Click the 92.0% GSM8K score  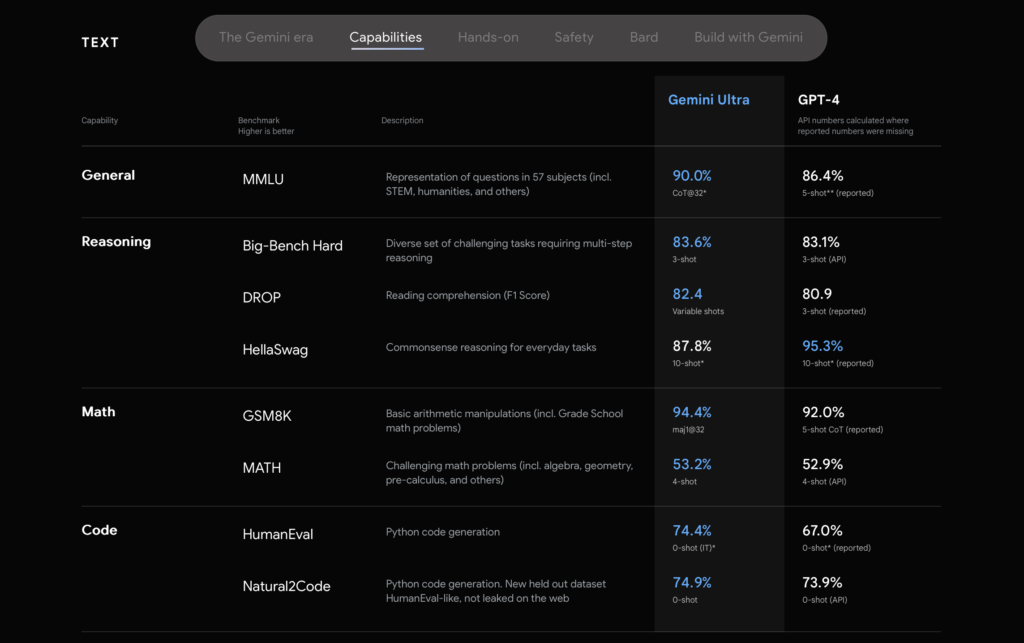point(823,413)
